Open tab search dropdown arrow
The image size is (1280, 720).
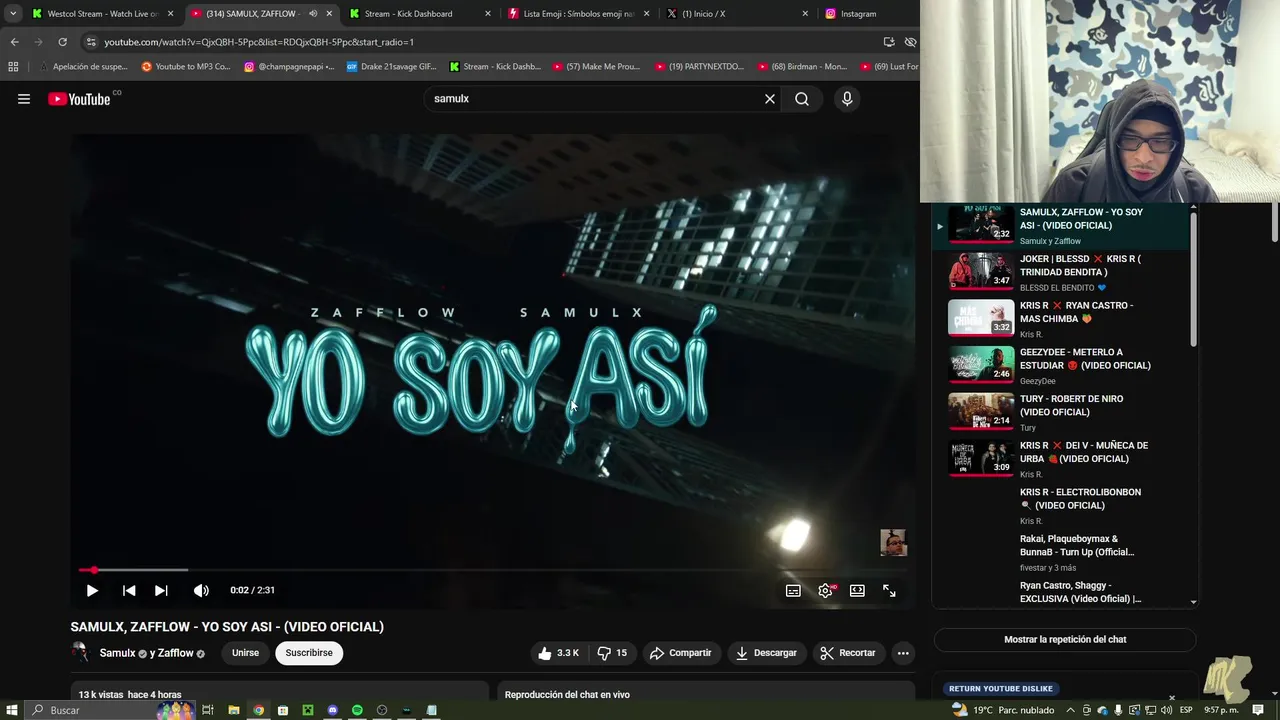pos(13,14)
